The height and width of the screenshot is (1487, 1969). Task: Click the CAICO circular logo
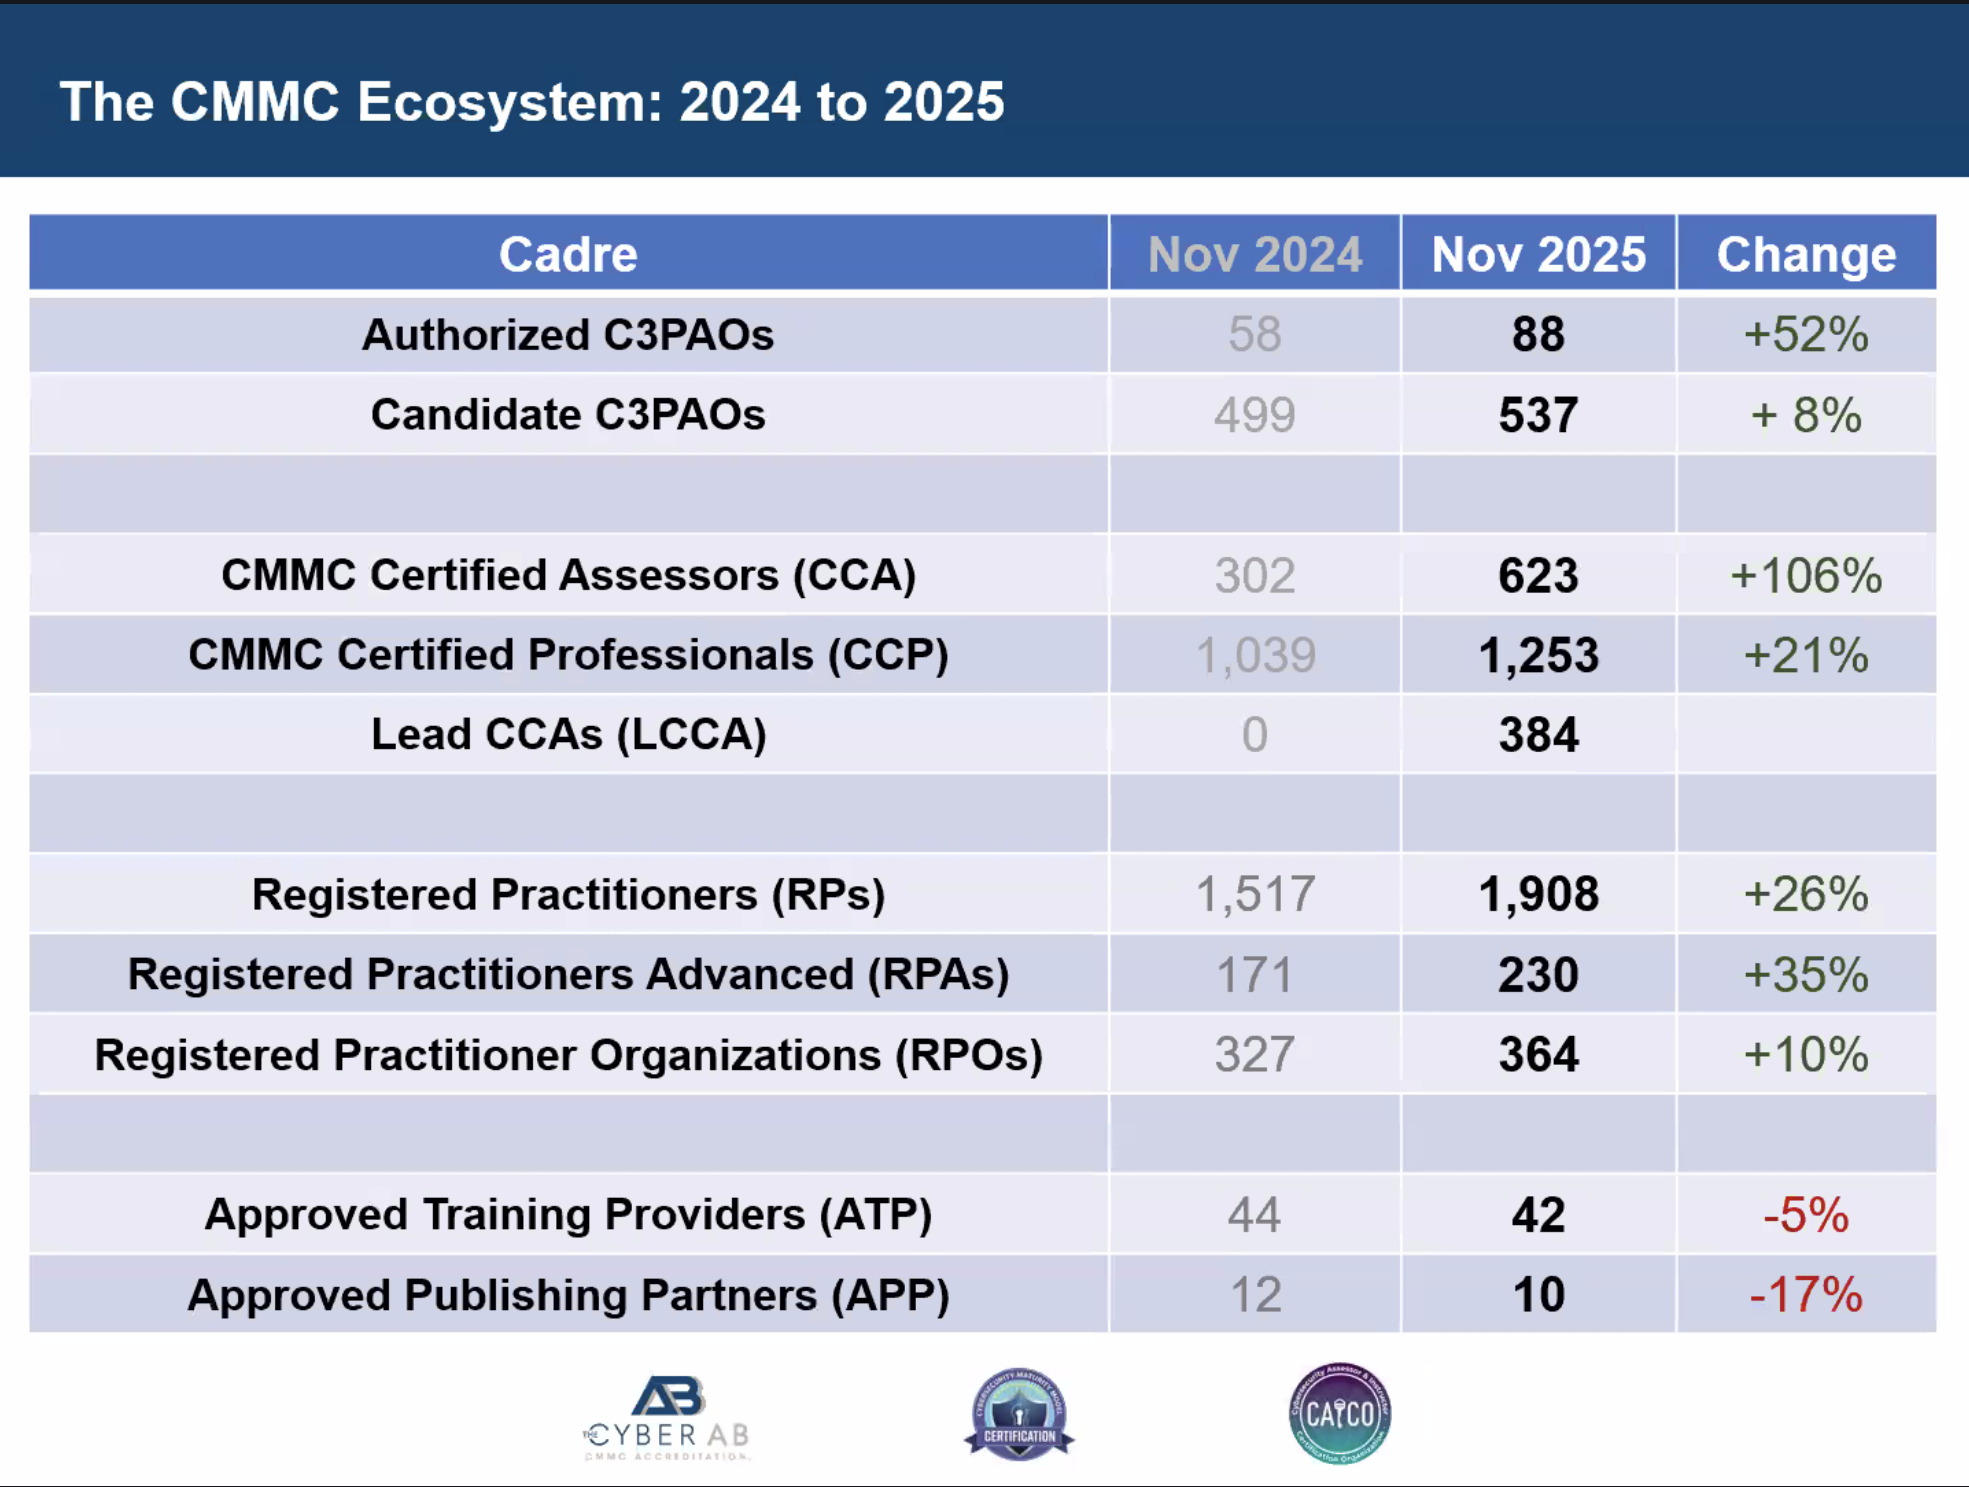click(1339, 1413)
